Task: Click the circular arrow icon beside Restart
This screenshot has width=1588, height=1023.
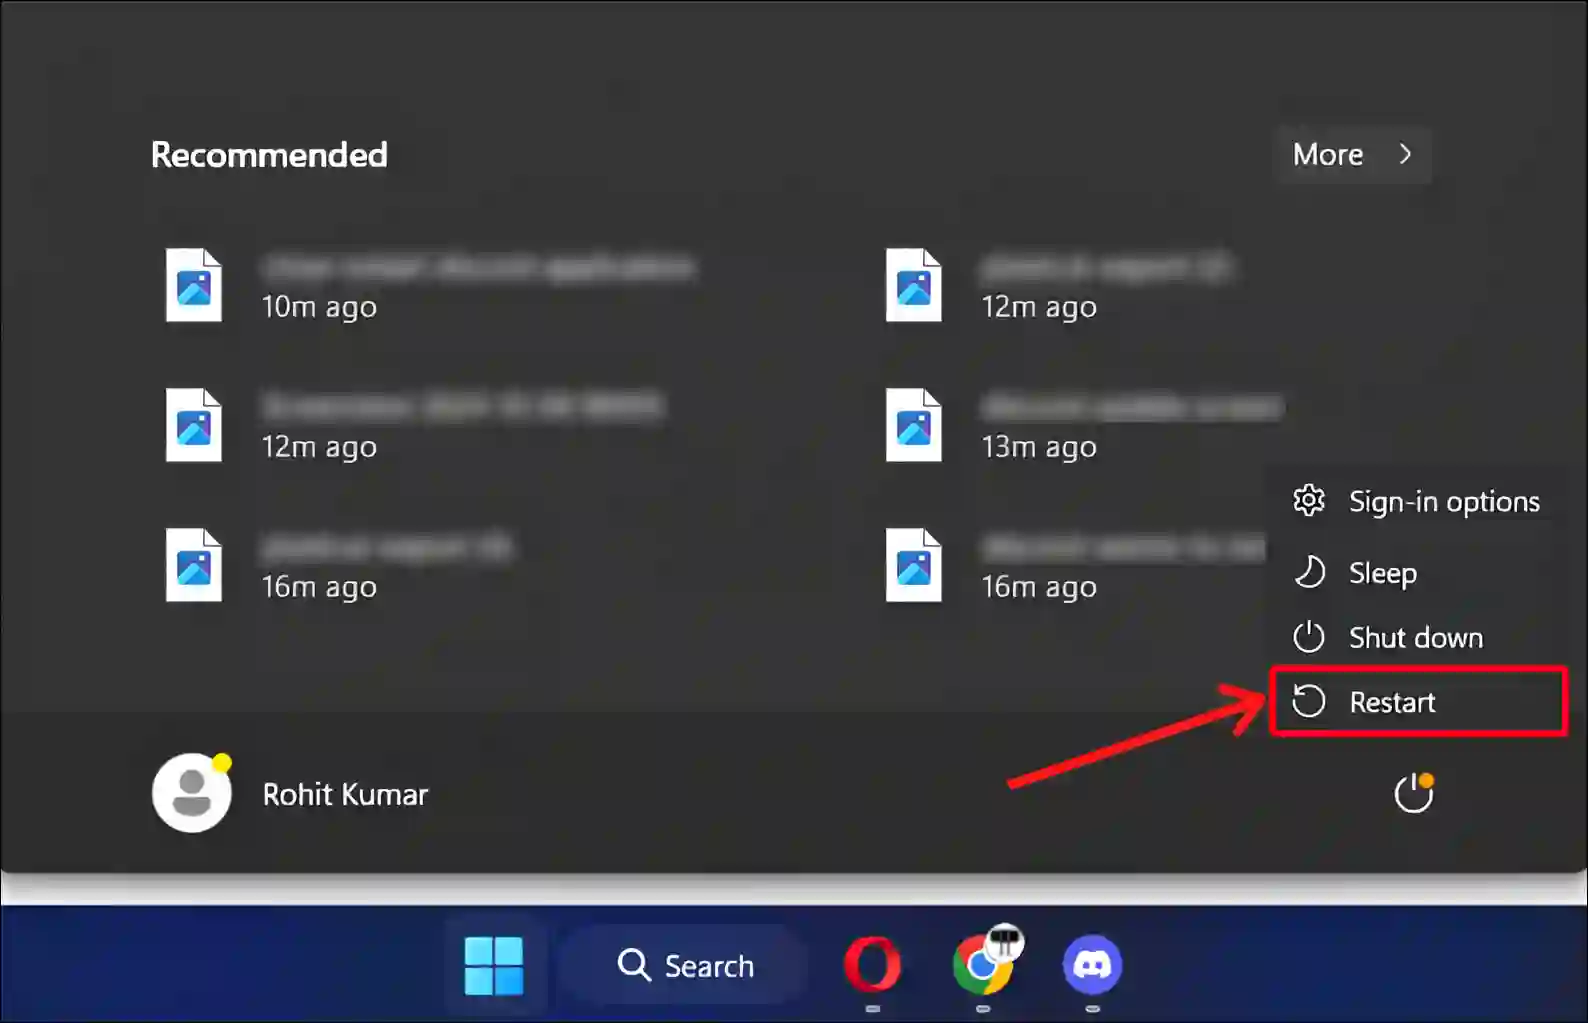Action: [1309, 701]
